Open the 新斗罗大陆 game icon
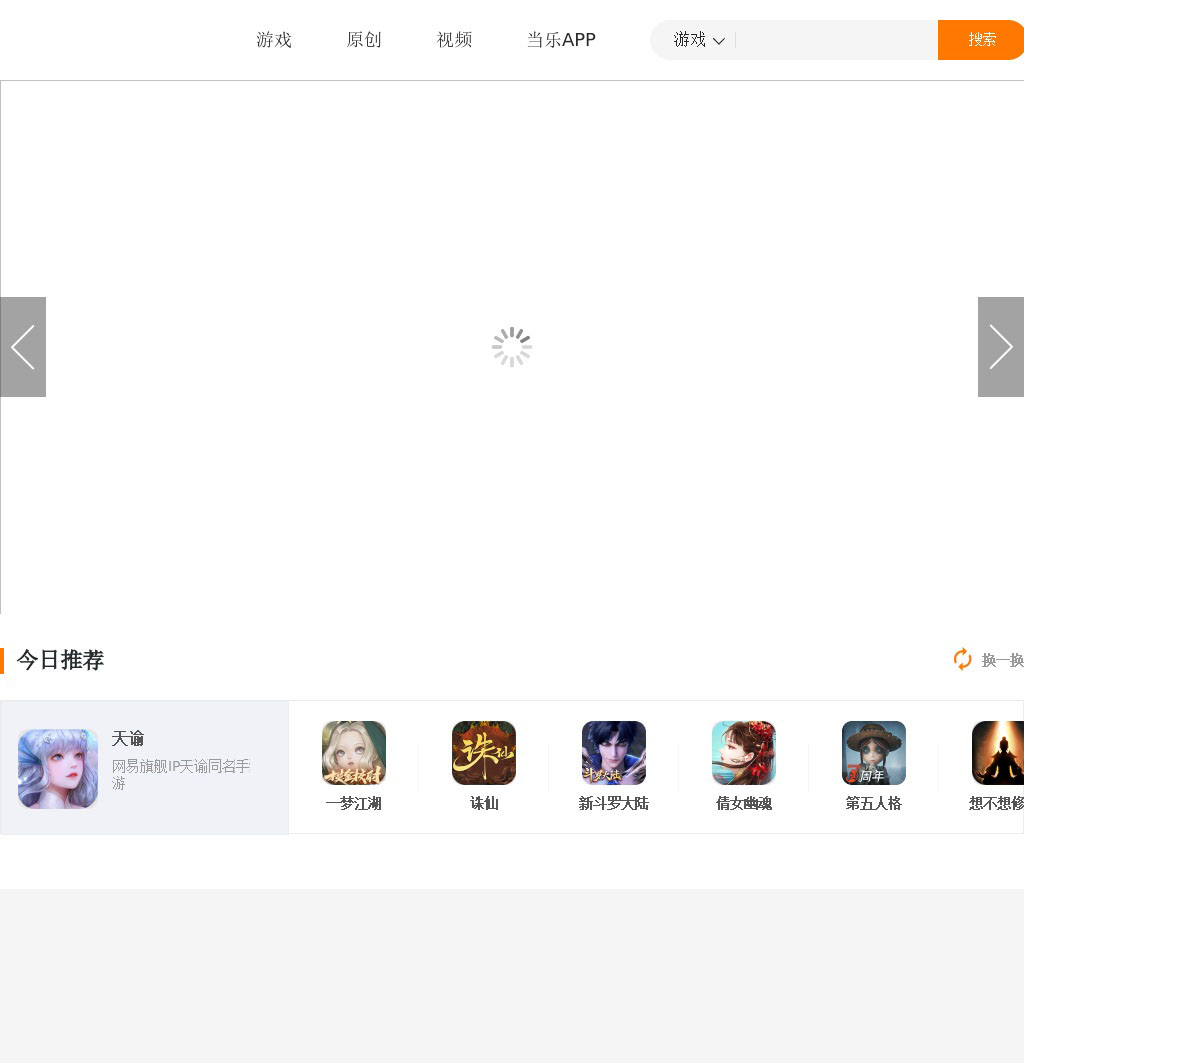Viewport: 1200px width, 1063px height. [614, 753]
